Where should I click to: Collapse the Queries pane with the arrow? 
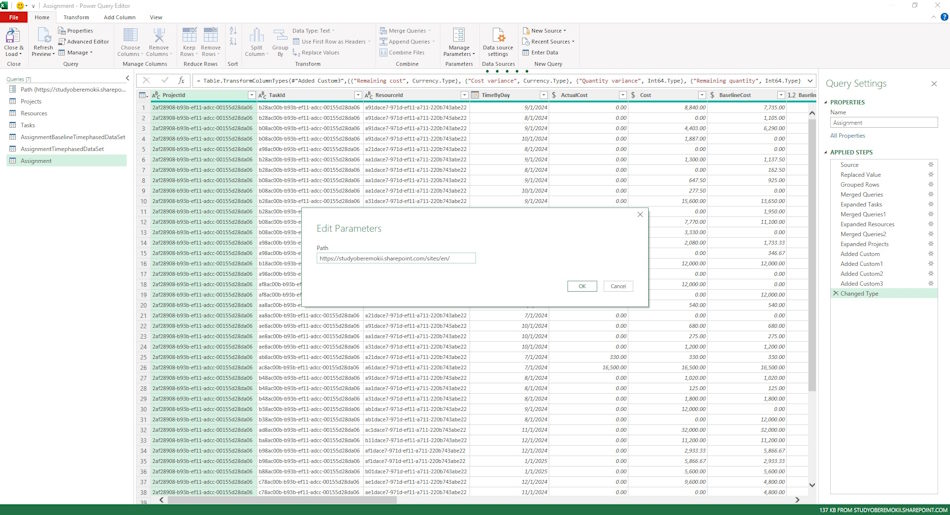(127, 78)
